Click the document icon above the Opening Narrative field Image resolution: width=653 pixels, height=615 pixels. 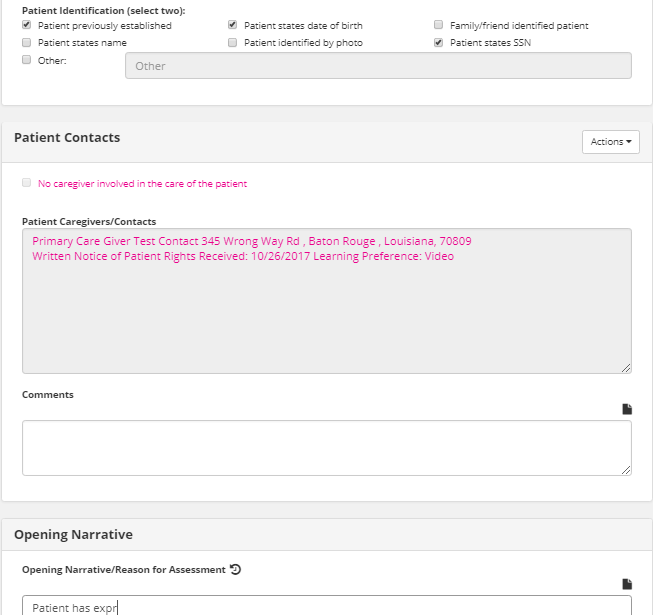[x=627, y=584]
